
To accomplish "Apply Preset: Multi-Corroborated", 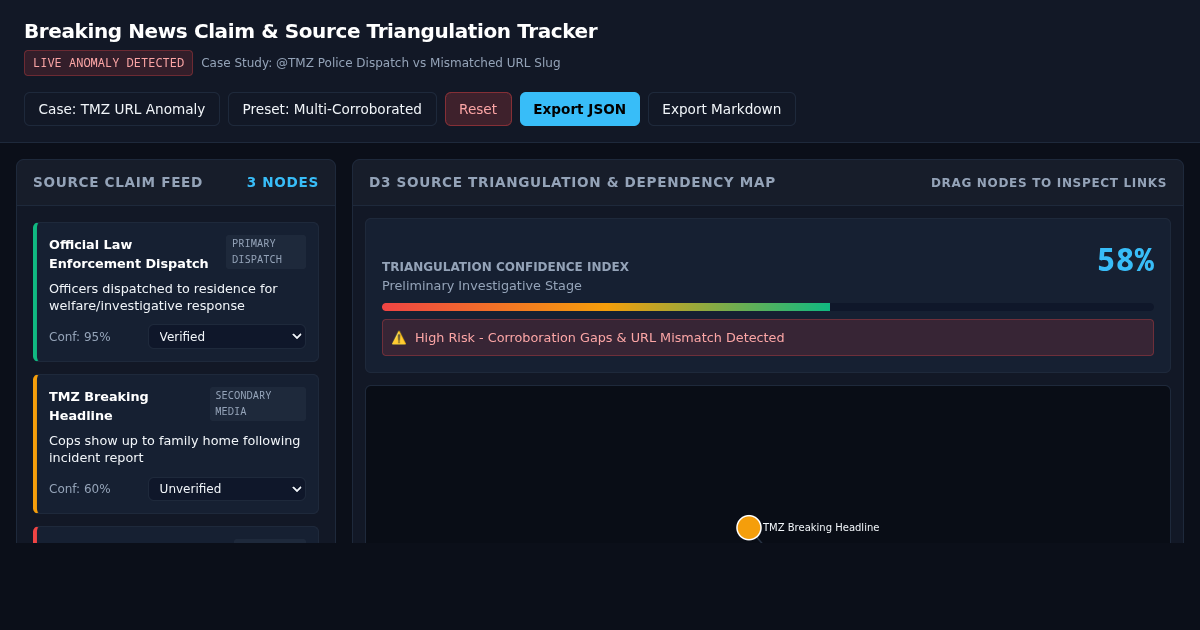I will pos(332,109).
